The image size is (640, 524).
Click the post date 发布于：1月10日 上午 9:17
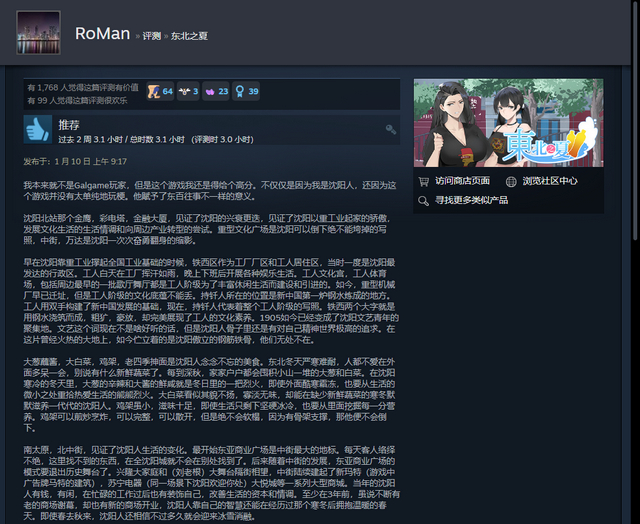(x=75, y=162)
